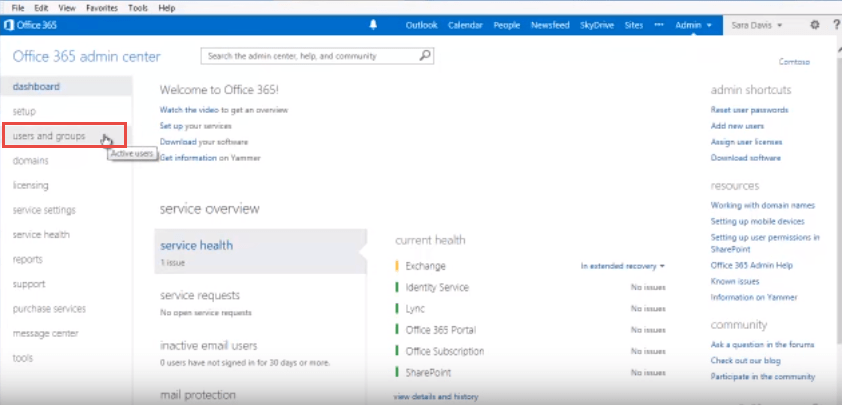This screenshot has height=405, width=842.
Task: Open 'Working with domain names' resource
Action: (763, 206)
